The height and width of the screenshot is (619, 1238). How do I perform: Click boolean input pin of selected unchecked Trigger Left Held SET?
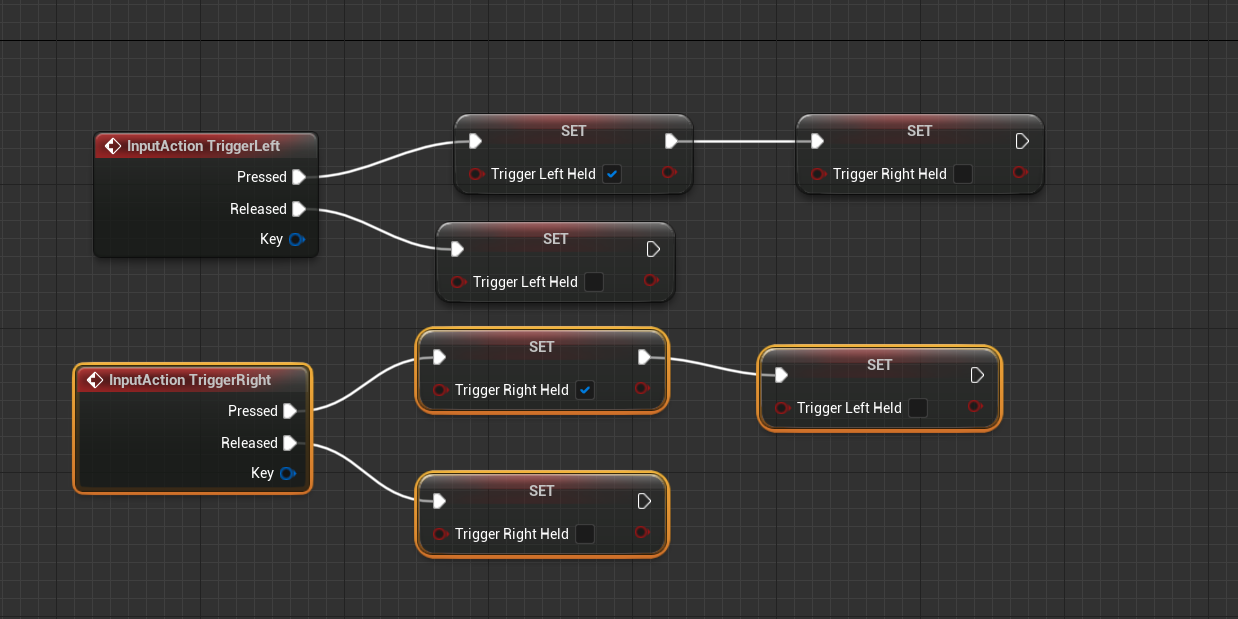(783, 407)
